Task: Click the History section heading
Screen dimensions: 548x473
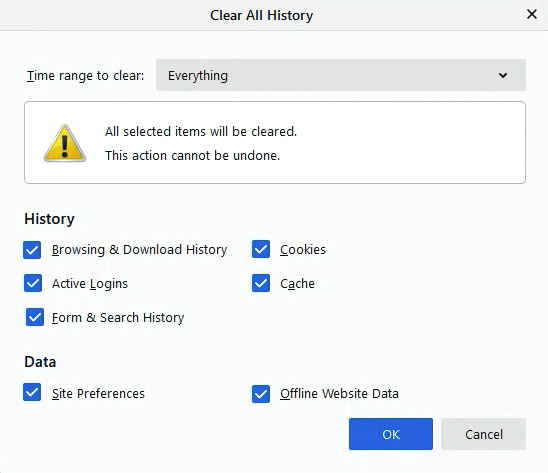Action: pyautogui.click(x=49, y=219)
